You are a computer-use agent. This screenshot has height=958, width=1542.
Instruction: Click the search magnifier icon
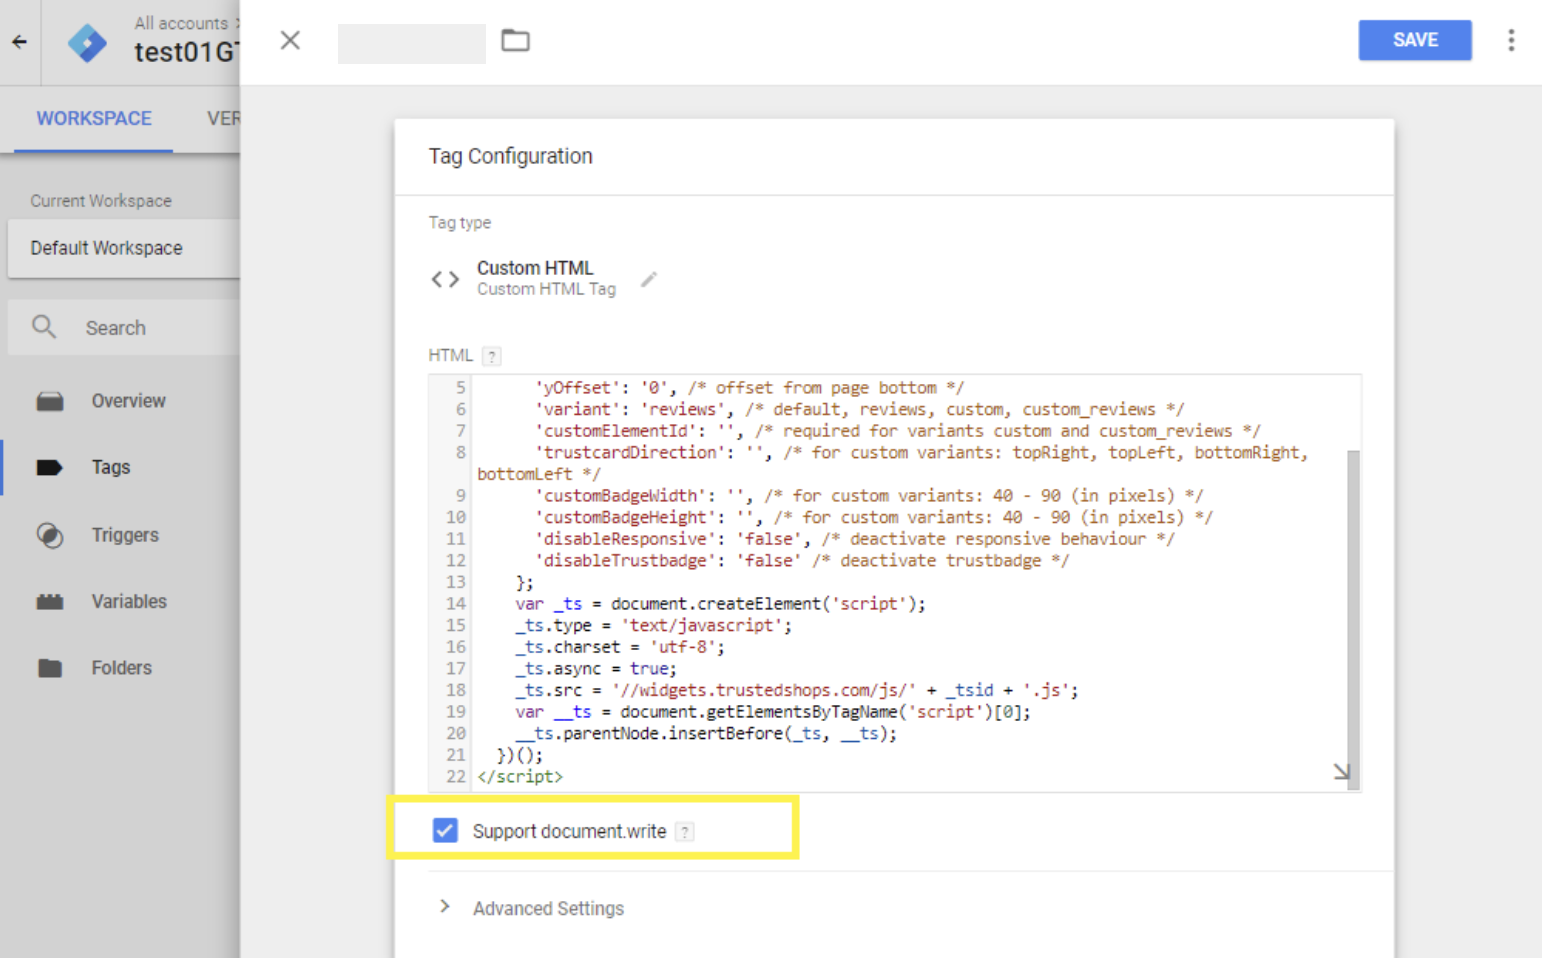44,327
